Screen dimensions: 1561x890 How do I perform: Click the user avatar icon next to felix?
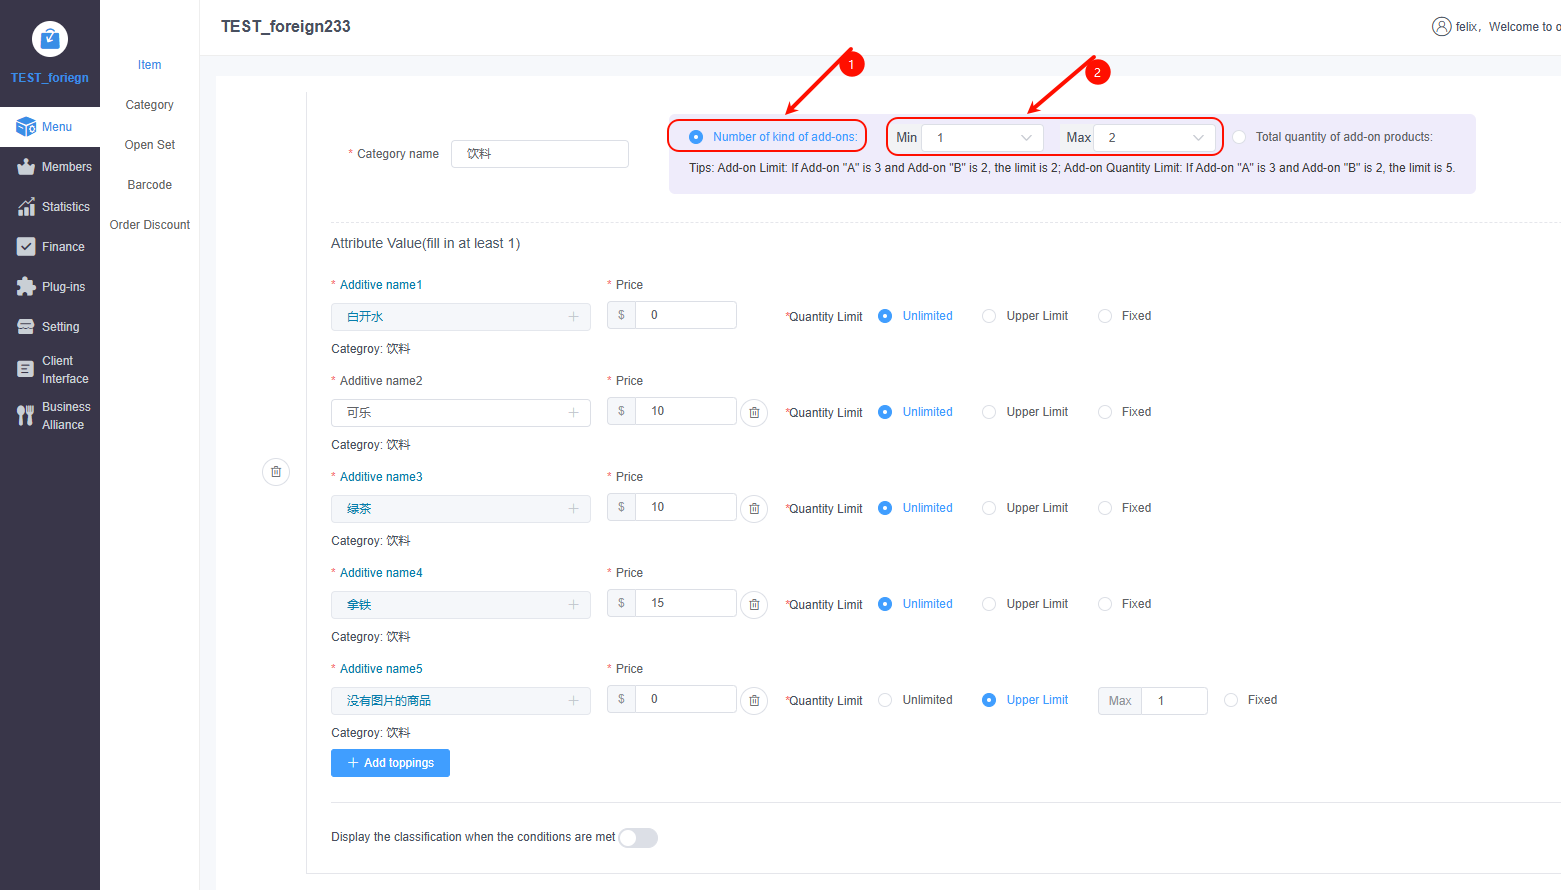click(x=1441, y=27)
